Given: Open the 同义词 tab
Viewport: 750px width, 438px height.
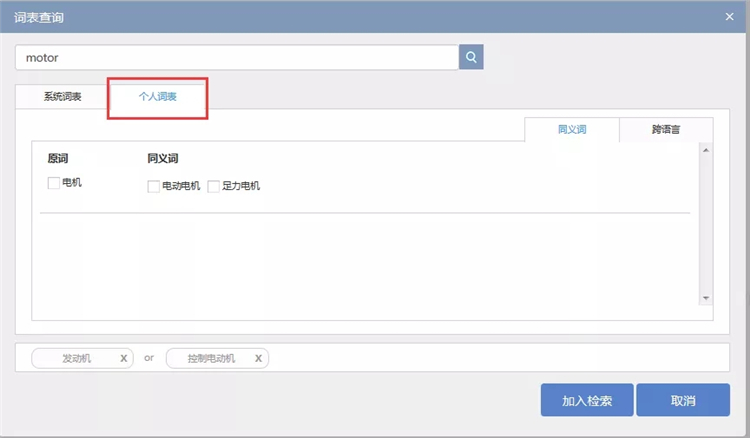Looking at the screenshot, I should 572,130.
